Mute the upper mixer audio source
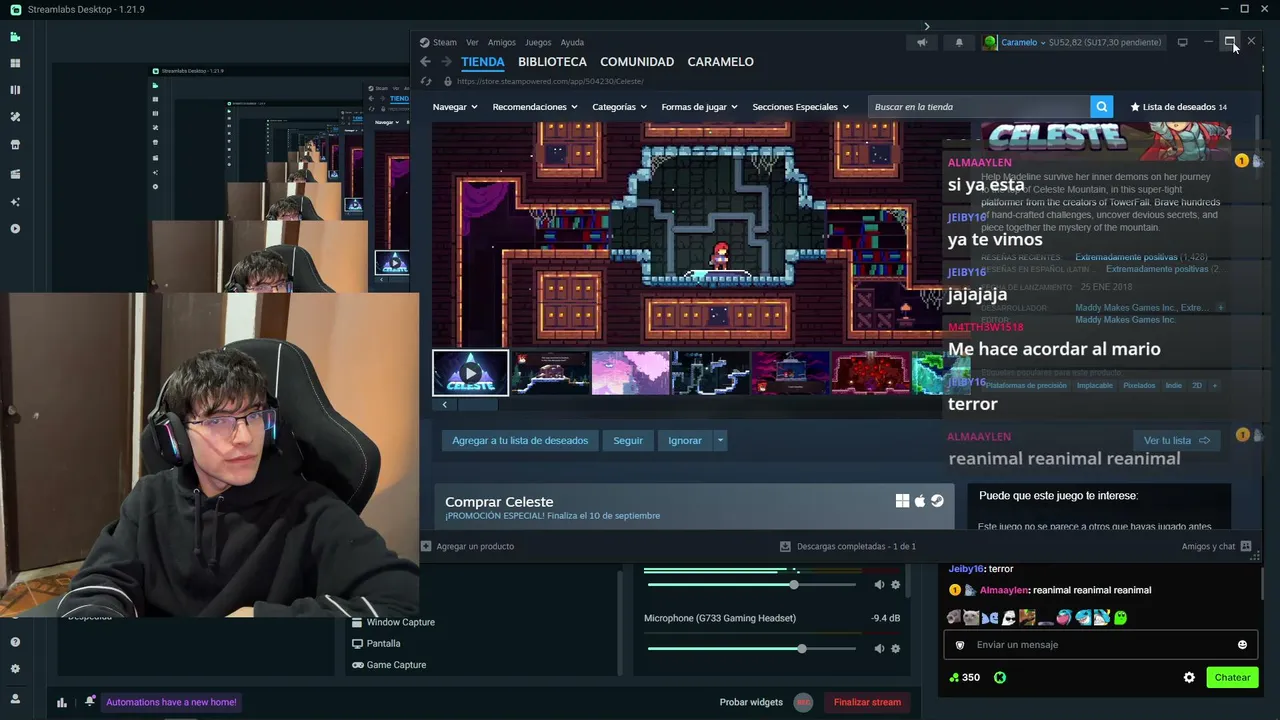Image resolution: width=1280 pixels, height=720 pixels. tap(879, 584)
